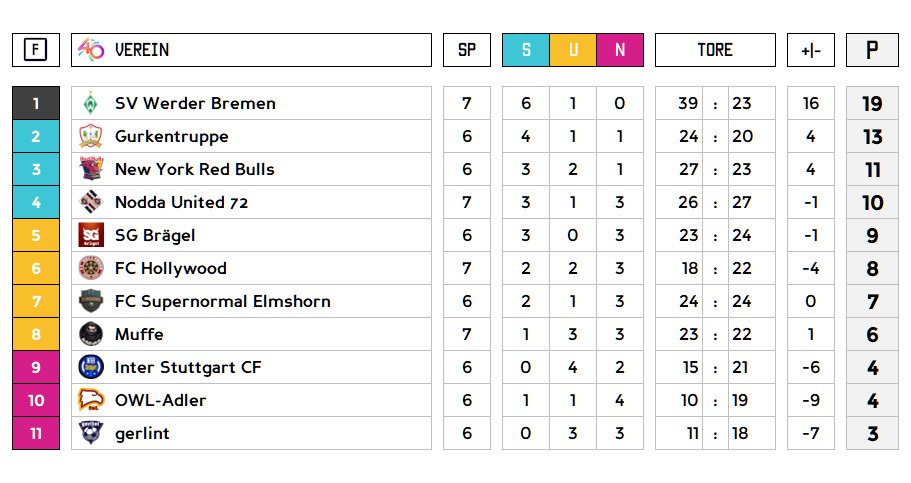Screen dimensions: 911x483
Task: Sort table by the SP column header
Action: pos(467,50)
